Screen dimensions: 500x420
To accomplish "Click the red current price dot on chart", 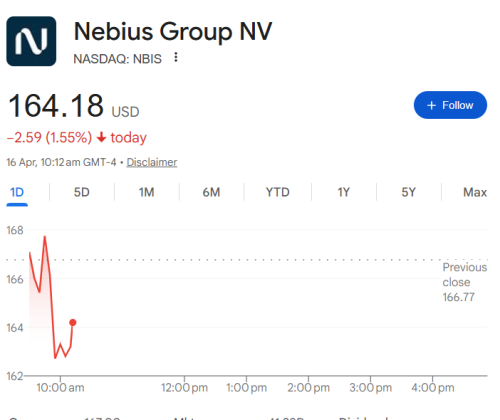I will (73, 322).
